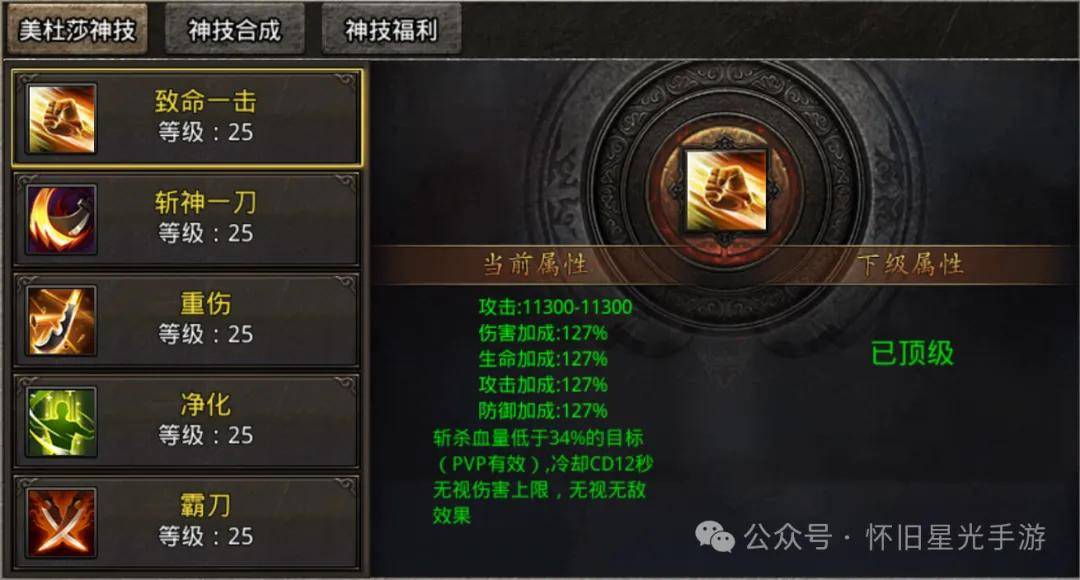This screenshot has height=580, width=1080.
Task: Open the 美杜莎神技 tab
Action: [77, 30]
